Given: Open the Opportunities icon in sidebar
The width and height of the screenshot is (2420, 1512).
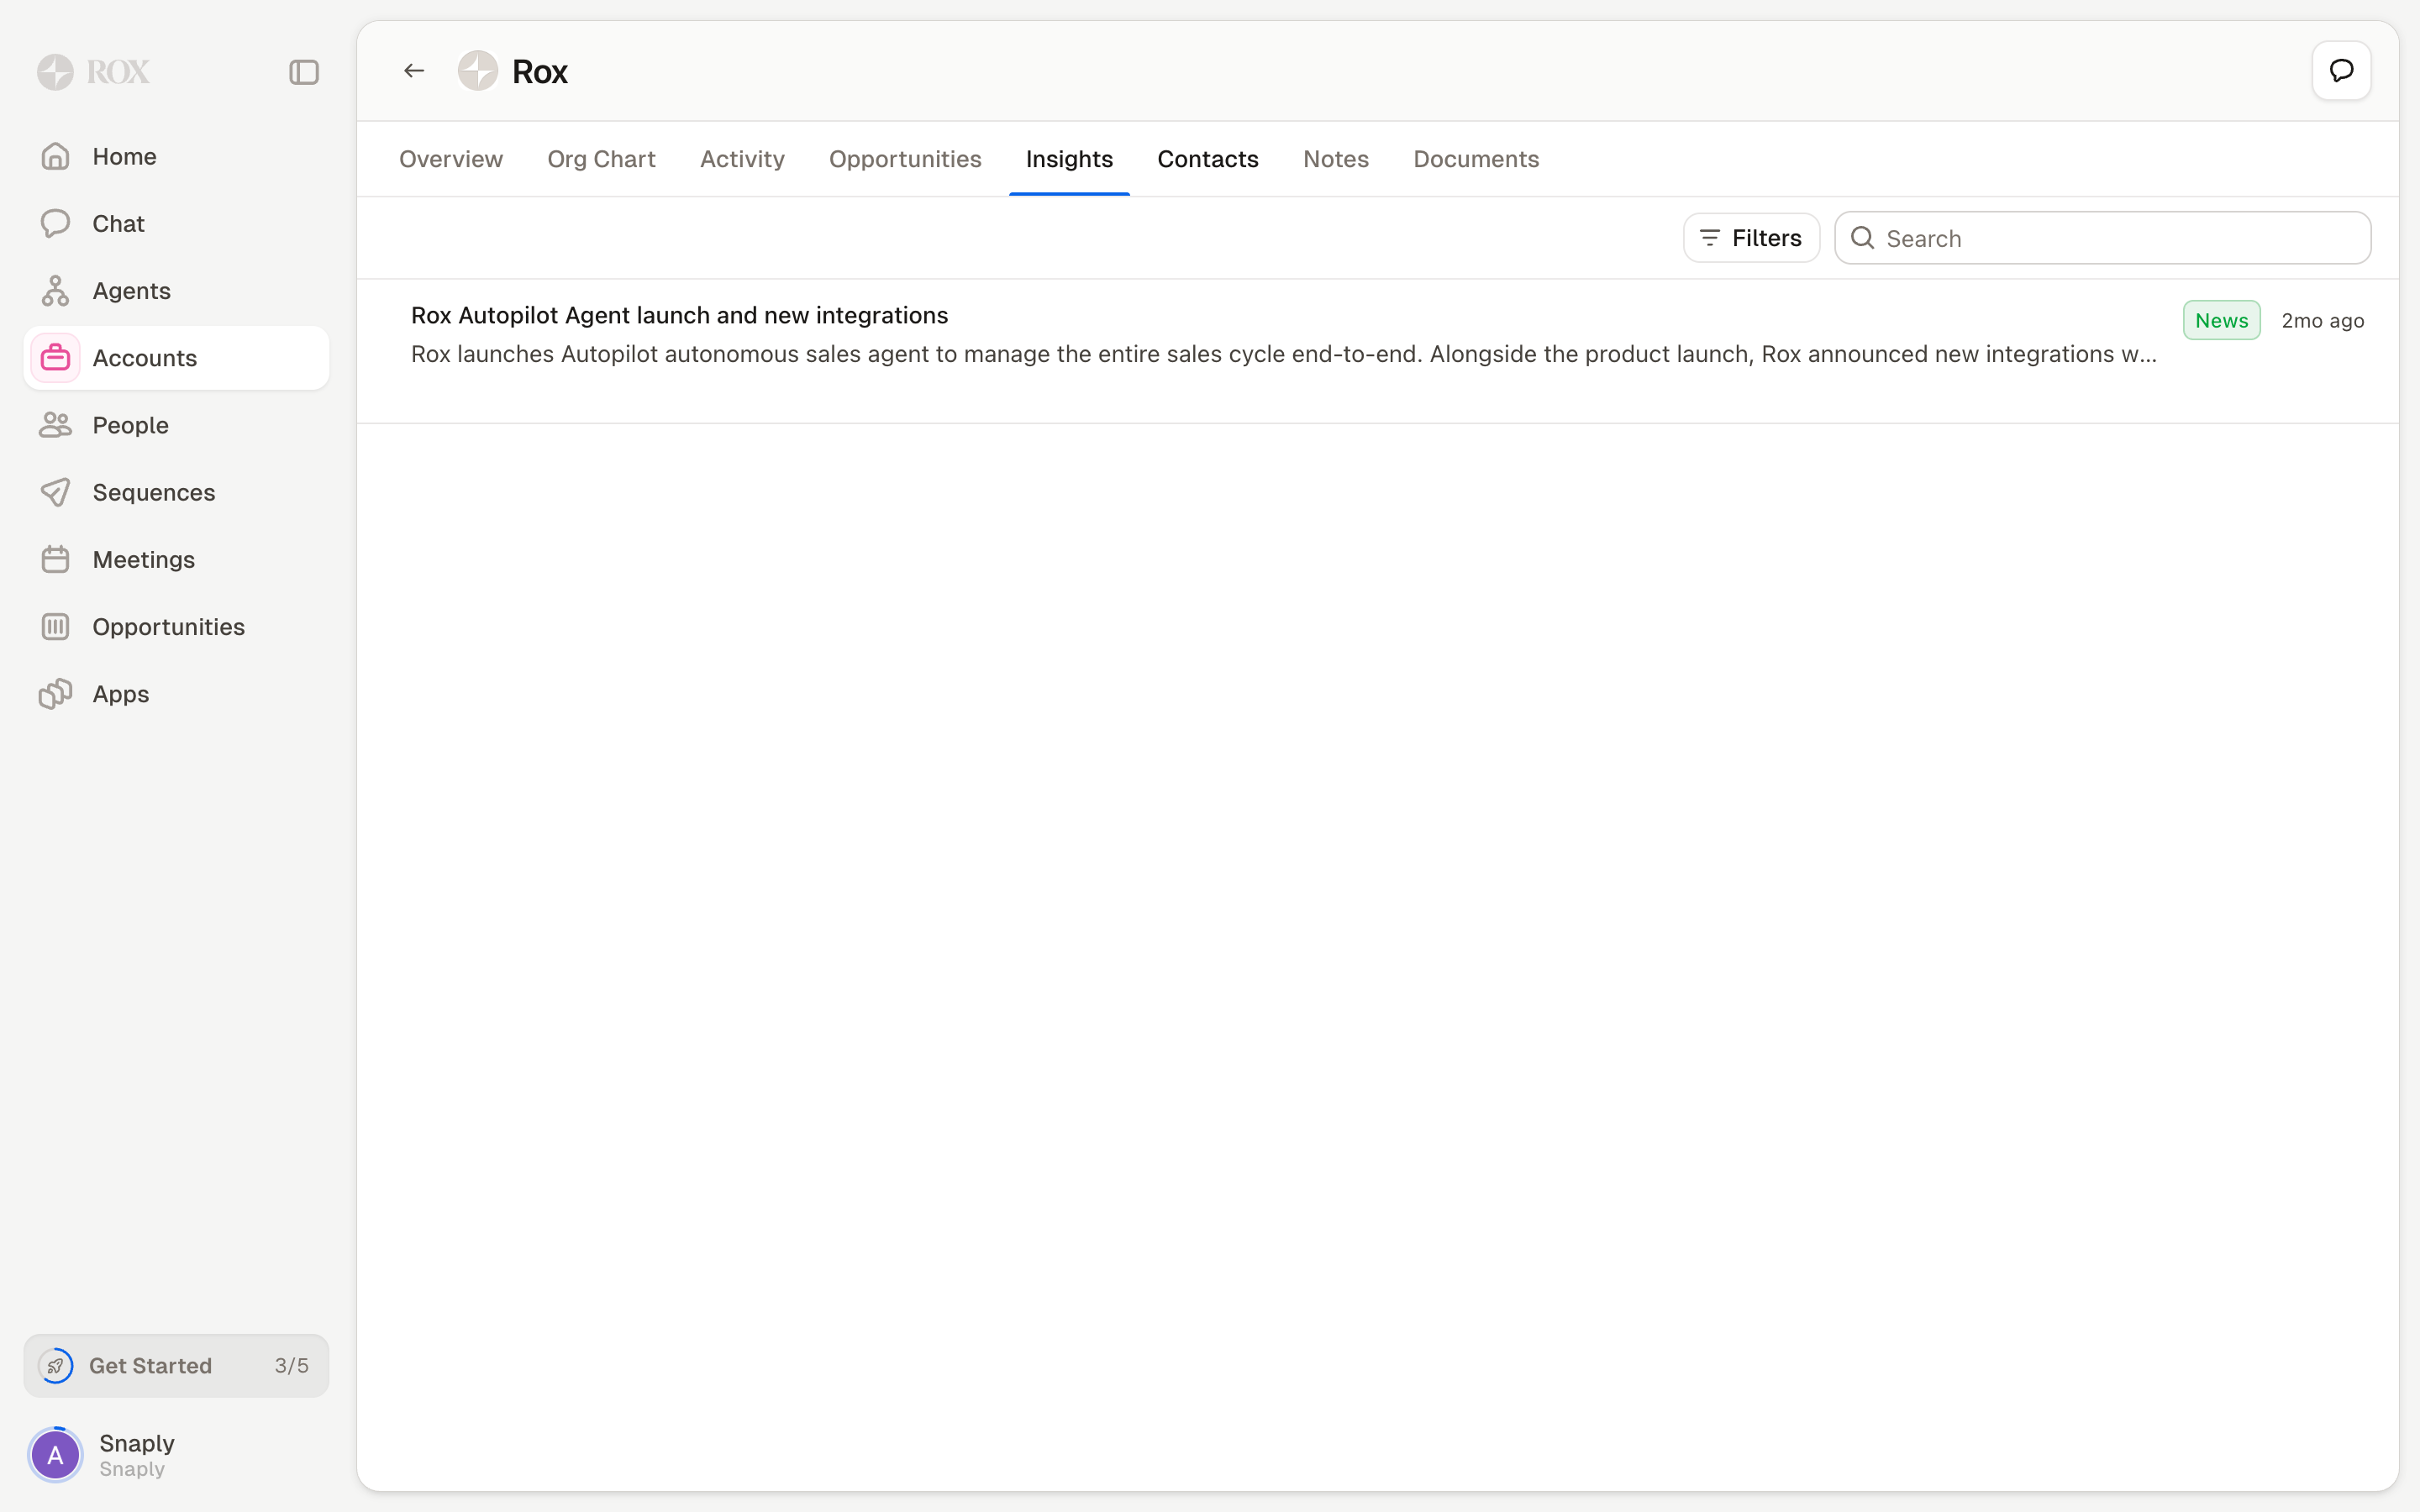Looking at the screenshot, I should 56,627.
